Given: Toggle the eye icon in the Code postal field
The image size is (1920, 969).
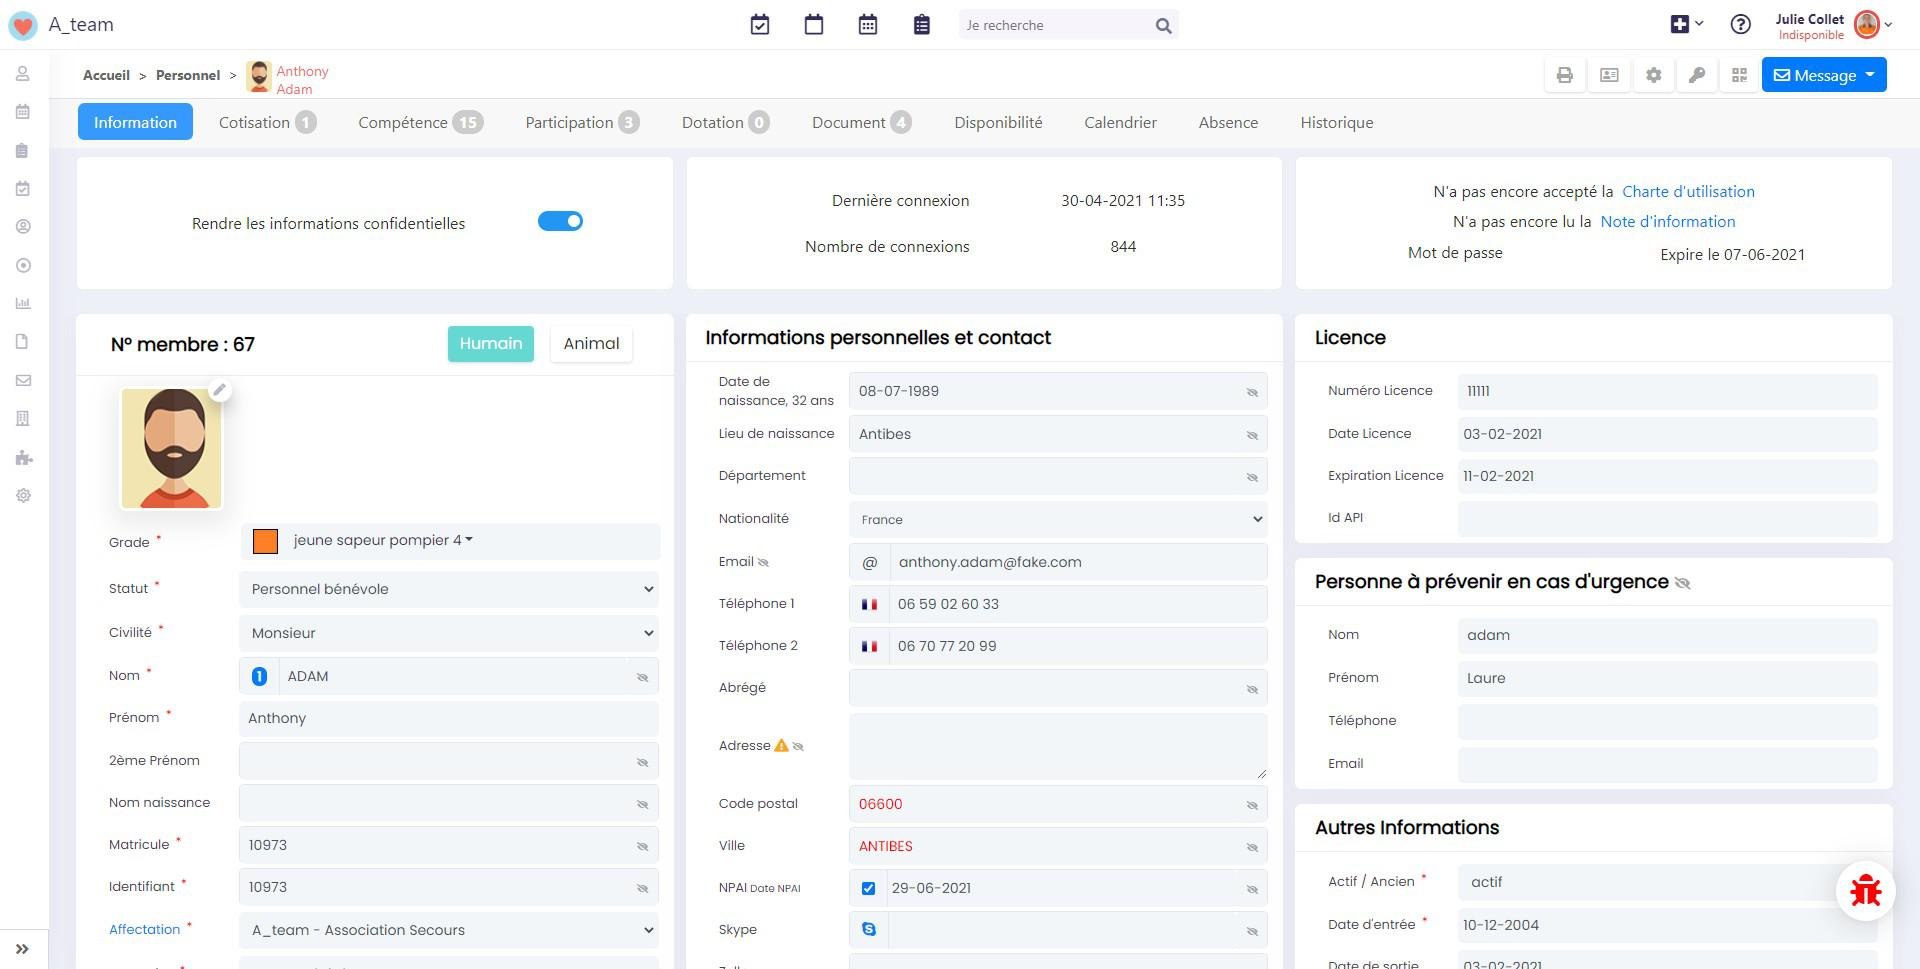Looking at the screenshot, I should 1252,805.
